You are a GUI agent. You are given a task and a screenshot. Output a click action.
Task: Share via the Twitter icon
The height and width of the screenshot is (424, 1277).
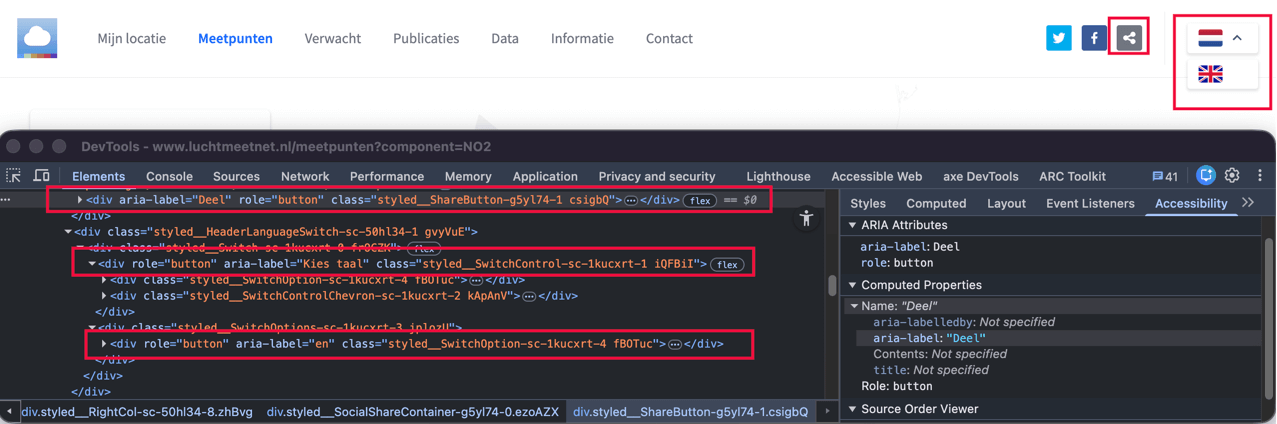pos(1059,38)
